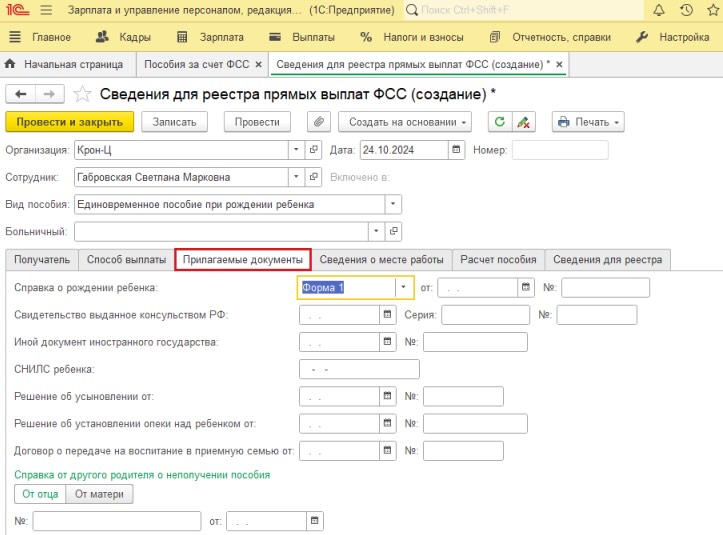Click the home icon of Начальная страница
723x535 pixels.
click(x=10, y=64)
